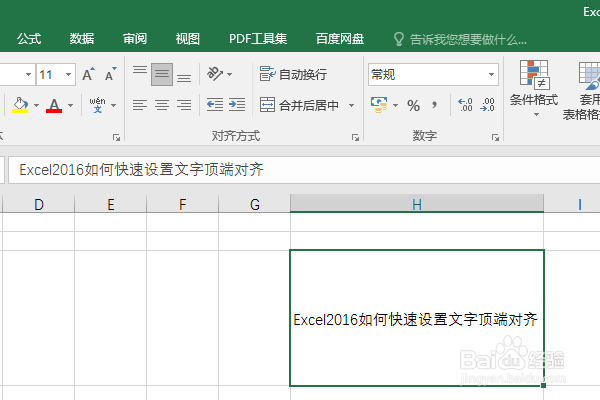Open PDF工具集 tab
The image size is (600, 400).
(258, 39)
